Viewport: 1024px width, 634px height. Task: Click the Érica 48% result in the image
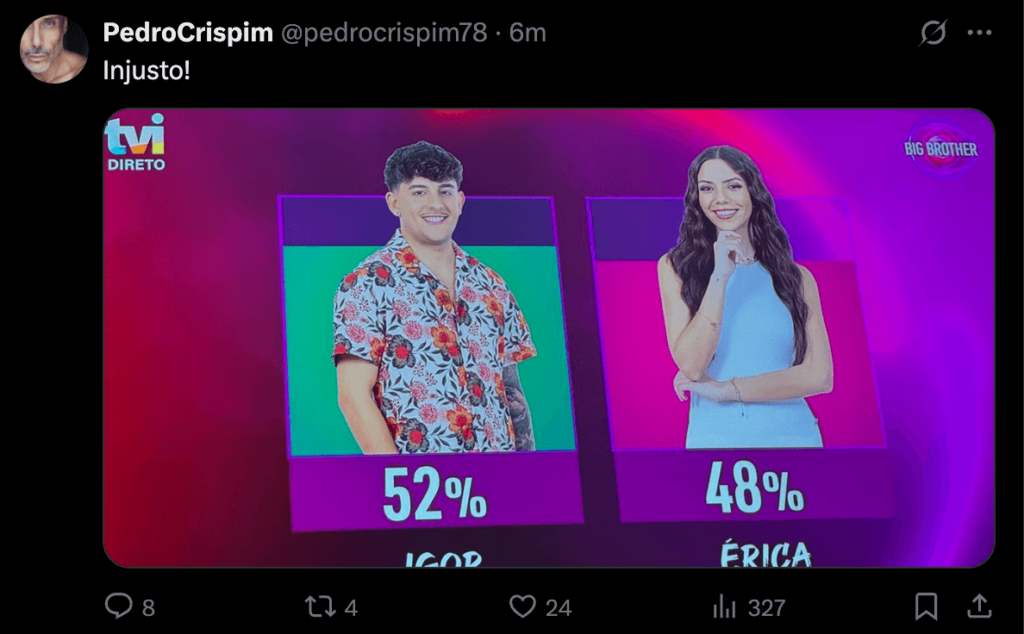(x=754, y=487)
